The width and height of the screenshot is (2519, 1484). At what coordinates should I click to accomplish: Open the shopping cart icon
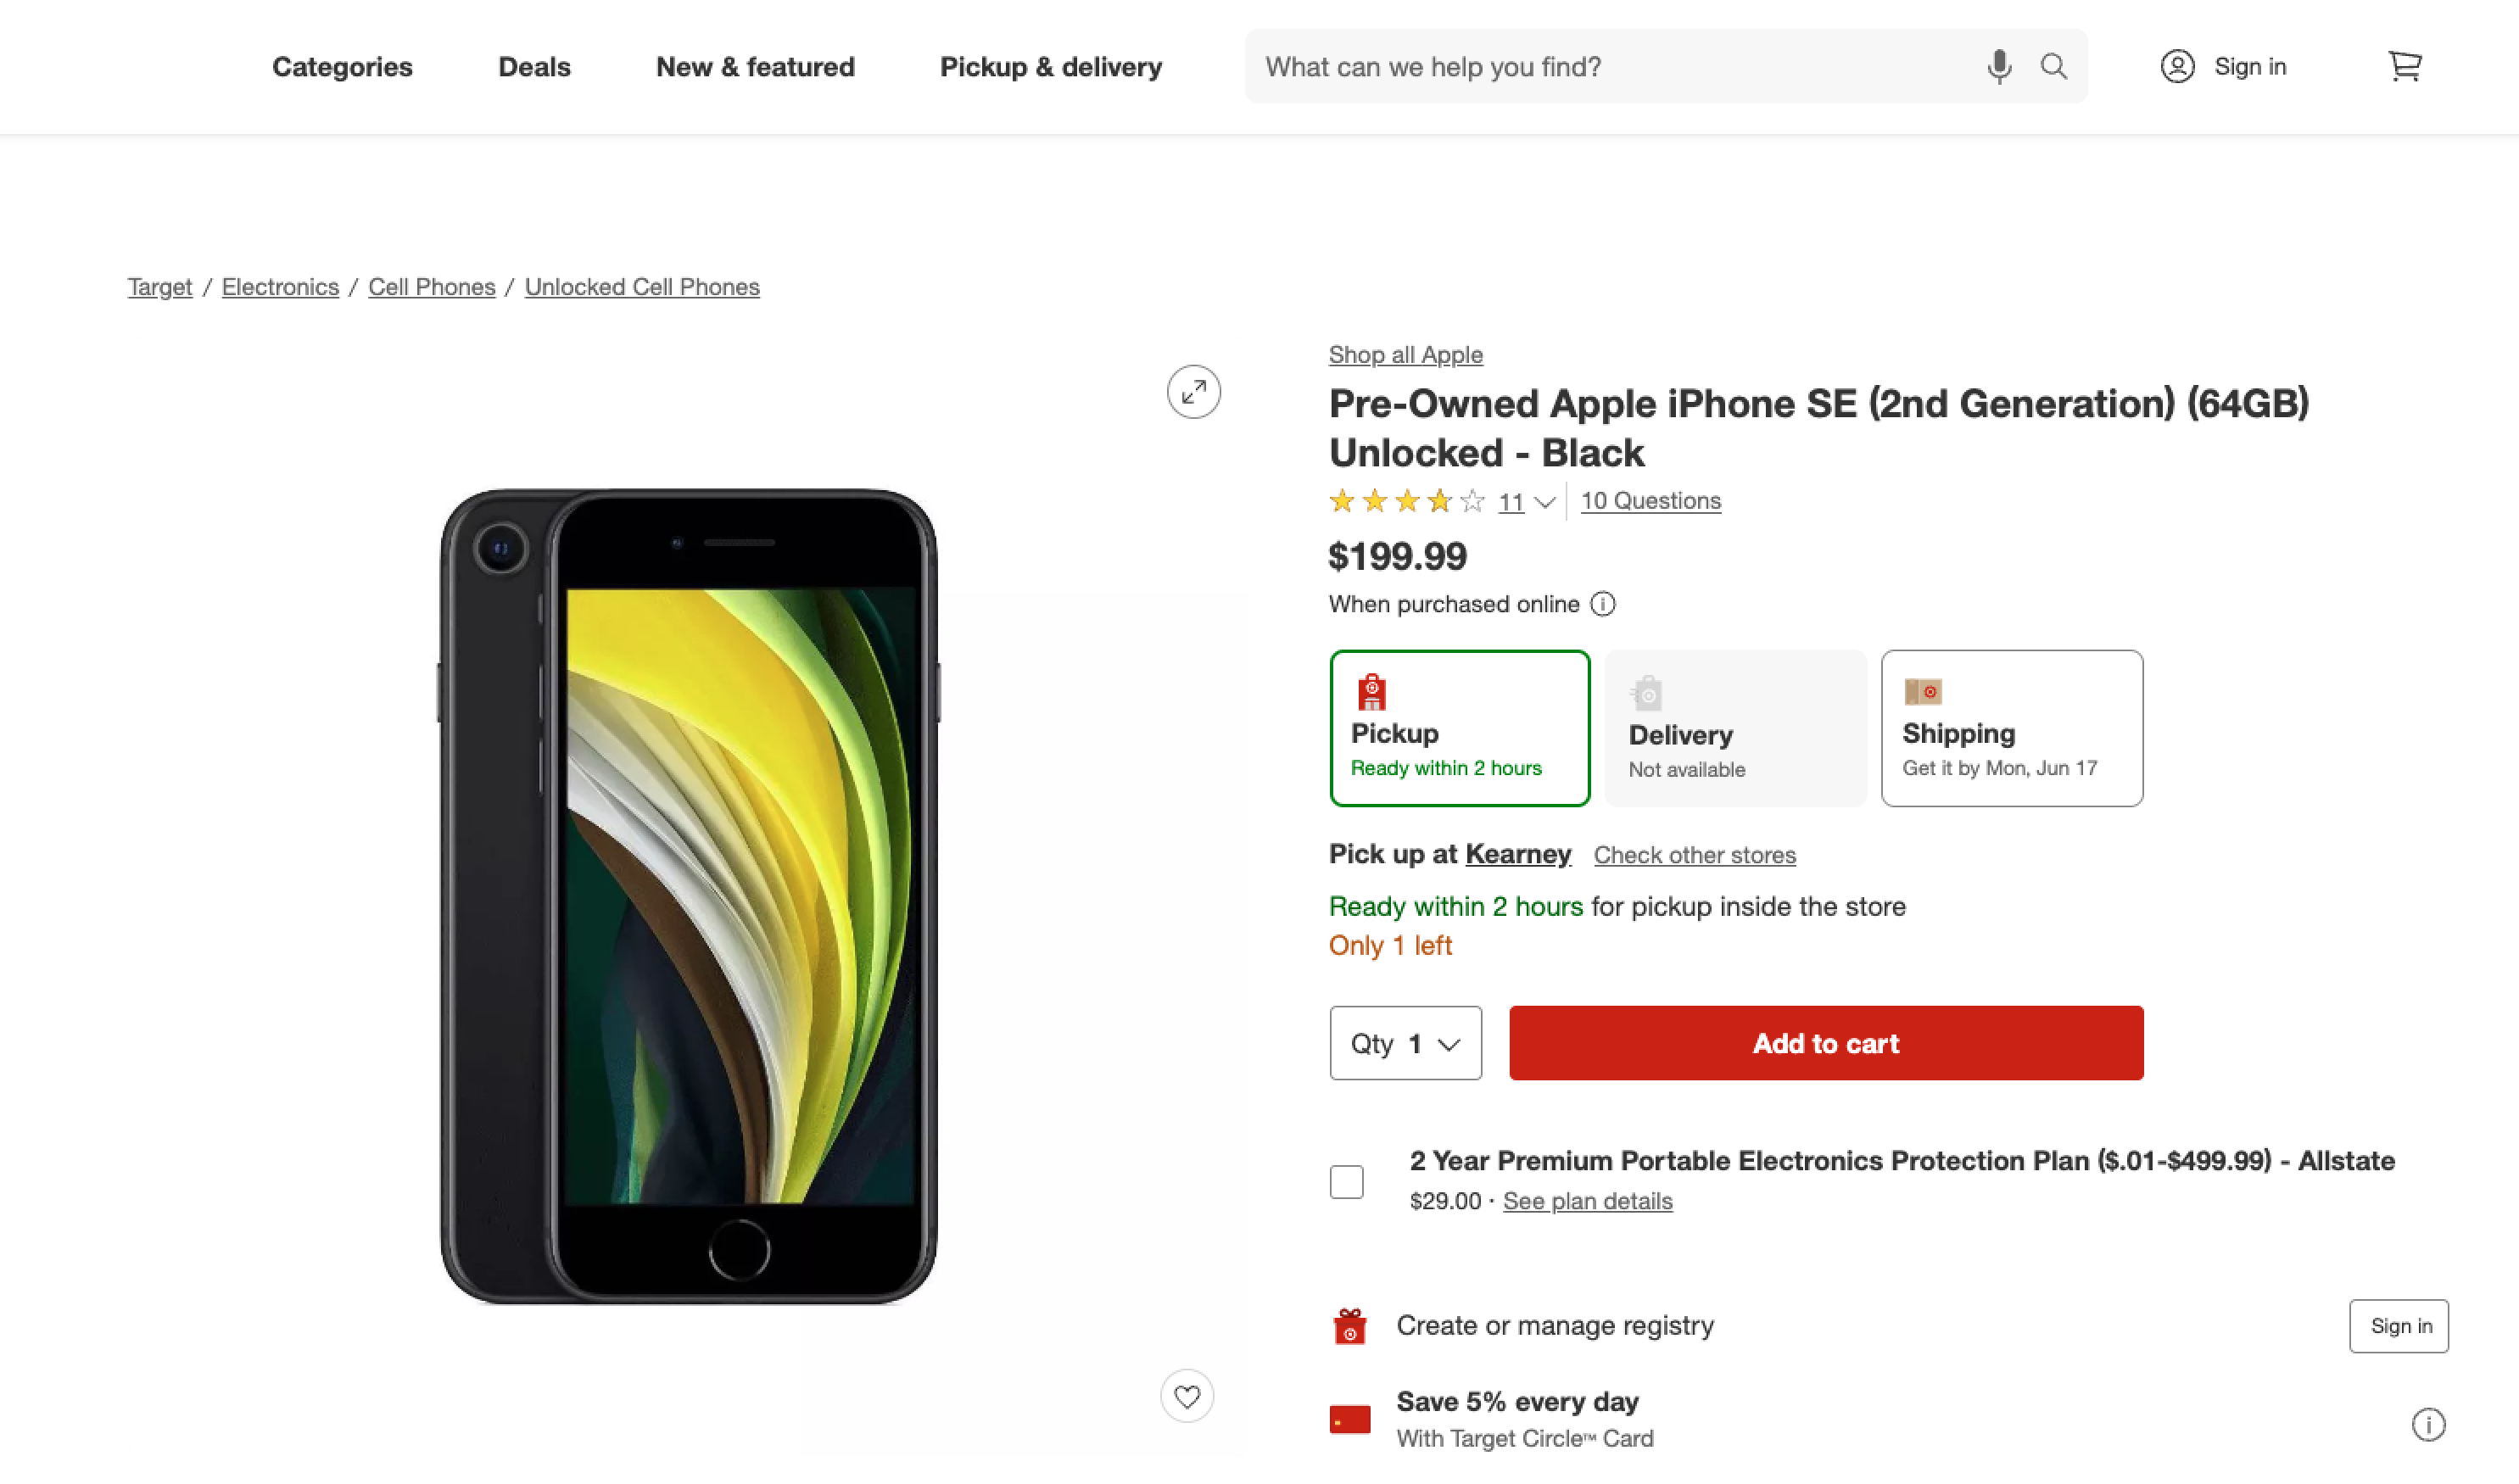coord(2404,67)
